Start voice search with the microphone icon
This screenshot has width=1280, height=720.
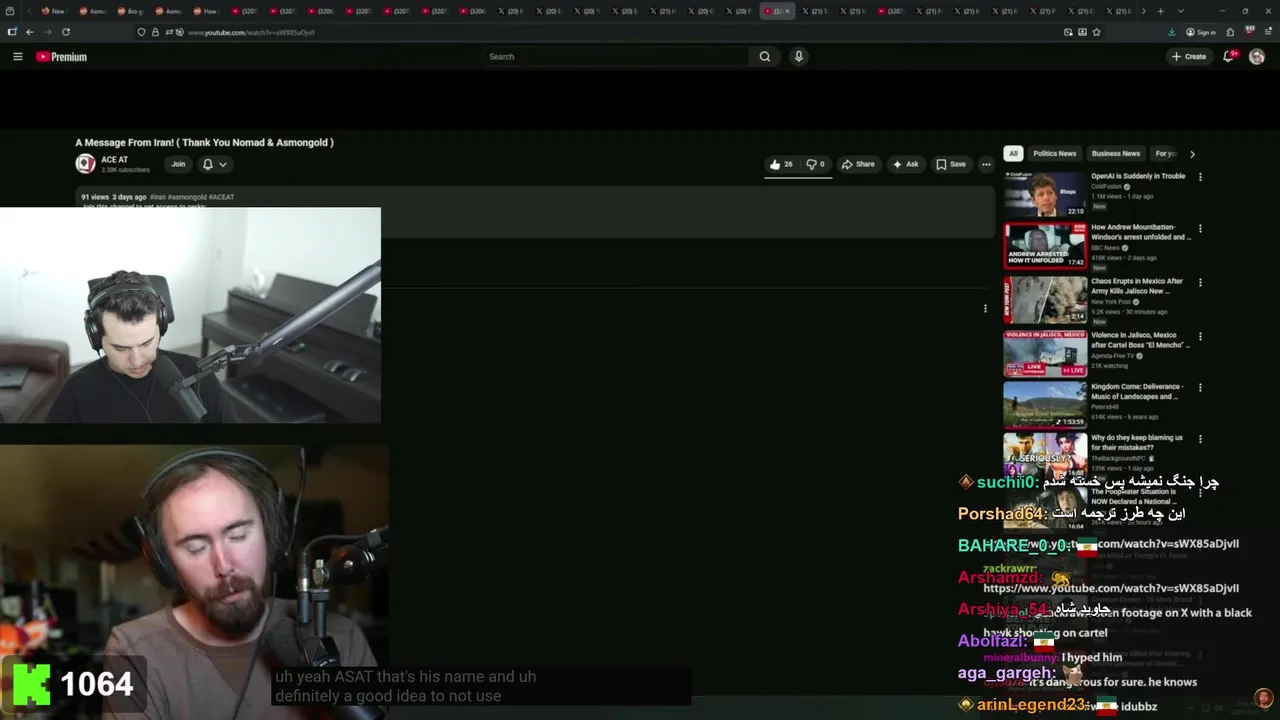[x=798, y=57]
